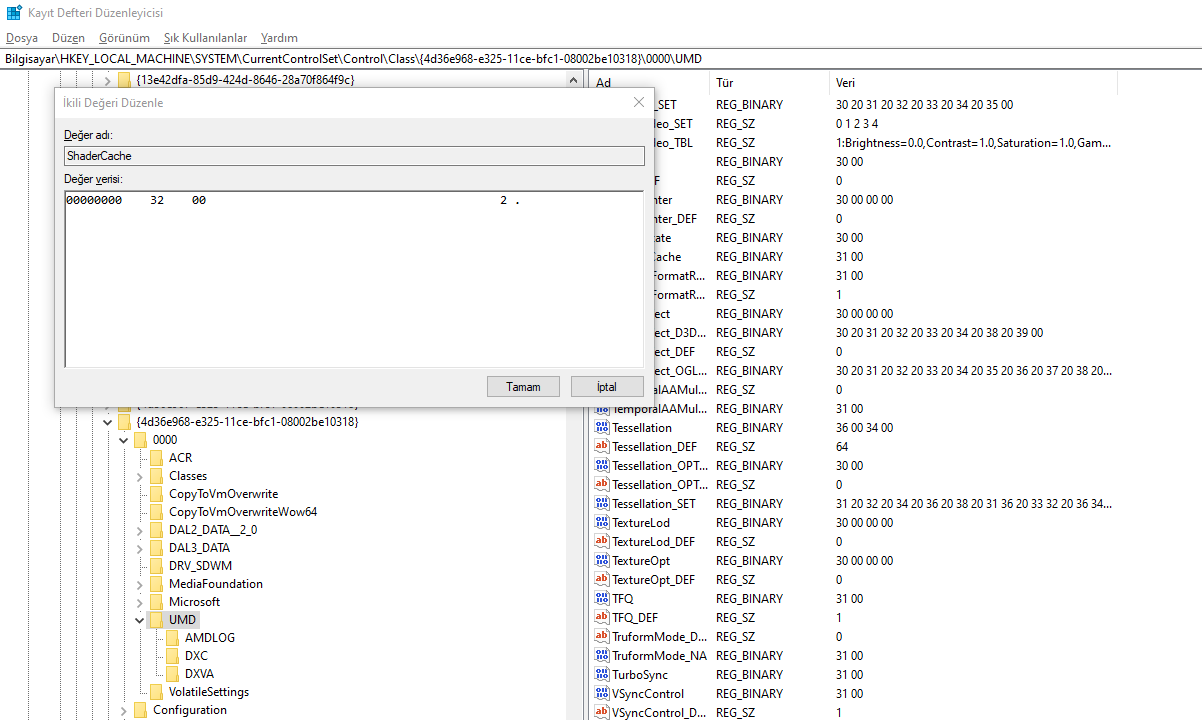Click data '36 00 34 00' of Tessellation
Screen dimensions: 1202x720
click(x=865, y=427)
